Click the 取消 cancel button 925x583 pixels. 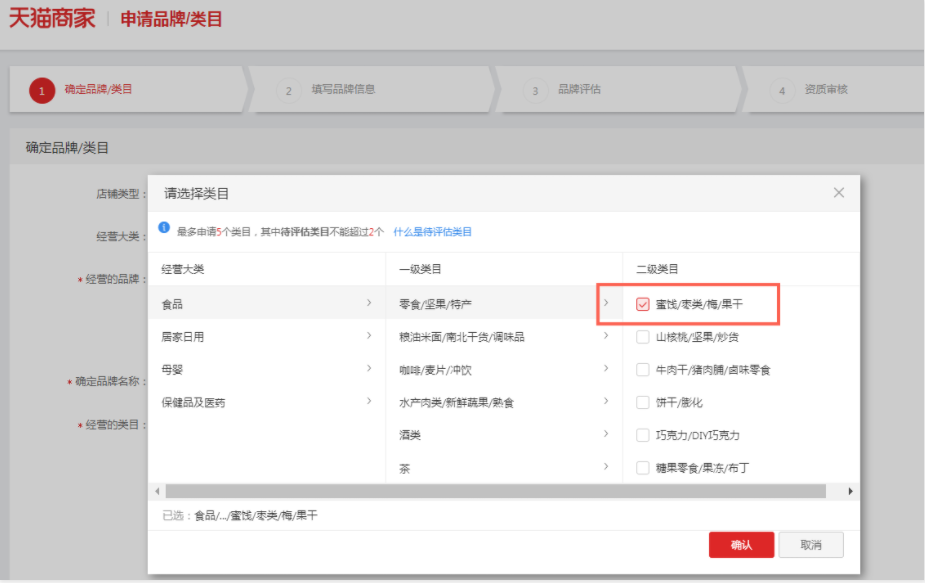coord(810,544)
